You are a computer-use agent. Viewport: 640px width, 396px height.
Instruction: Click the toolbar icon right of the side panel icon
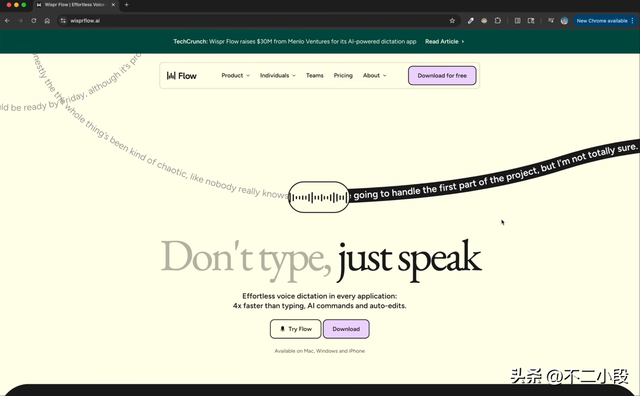click(531, 20)
